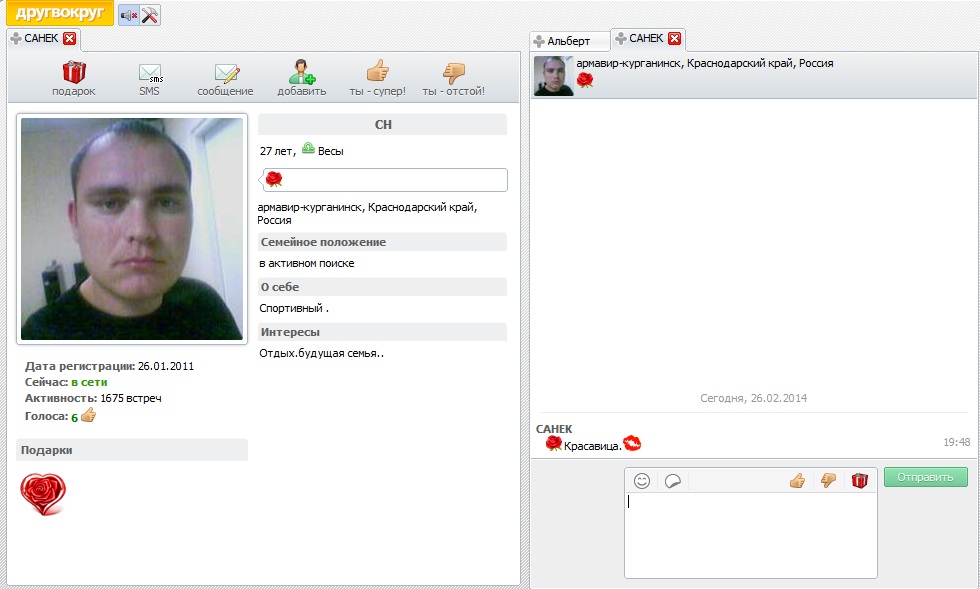
Task: Open the smiley emoticon picker
Action: (642, 480)
